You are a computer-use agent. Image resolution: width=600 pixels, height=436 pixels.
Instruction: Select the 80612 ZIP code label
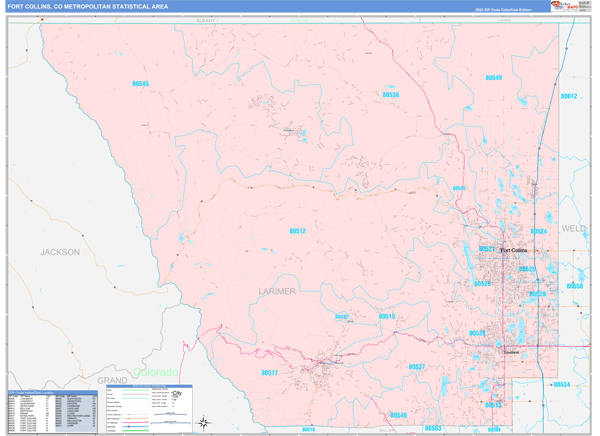tap(569, 96)
